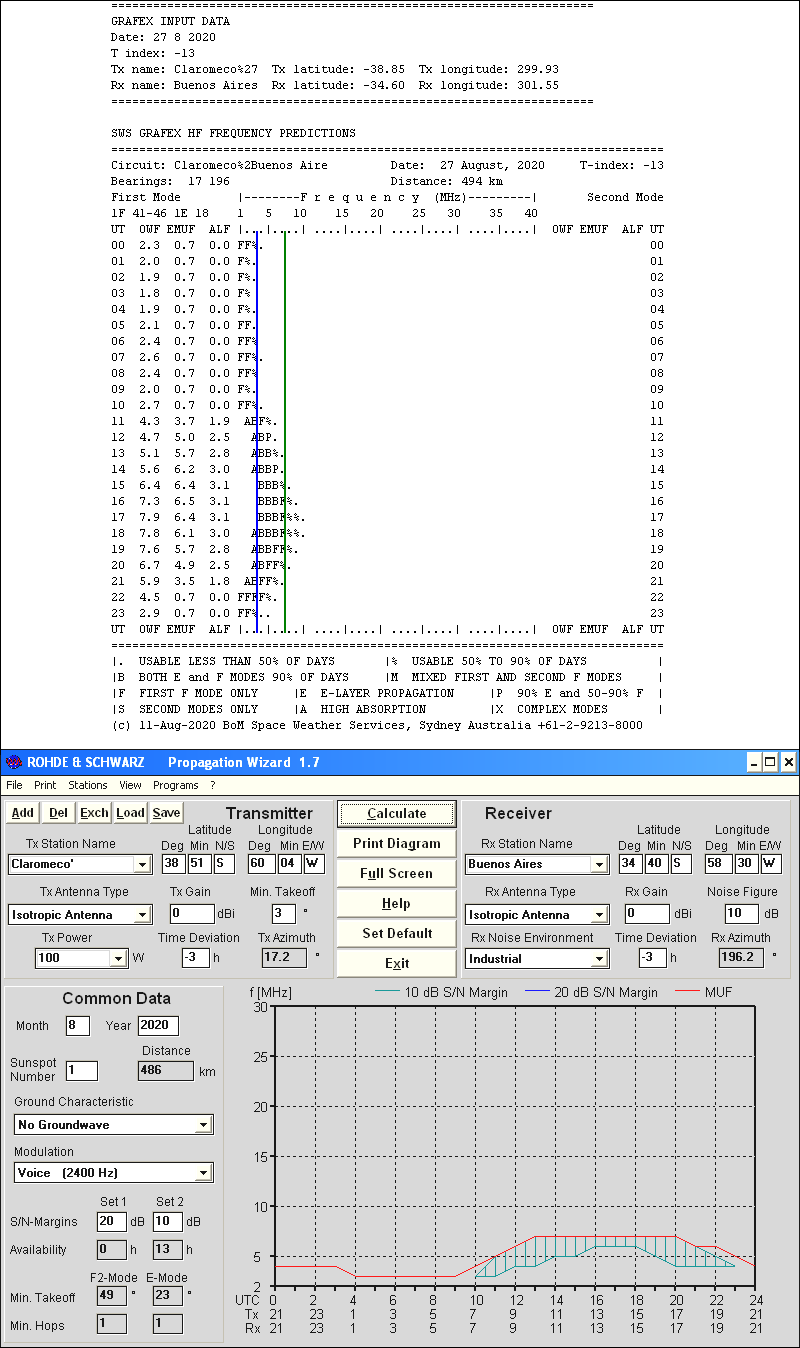800x1348 pixels.
Task: Select the Transmitter latitude minutes field
Action: point(199,863)
